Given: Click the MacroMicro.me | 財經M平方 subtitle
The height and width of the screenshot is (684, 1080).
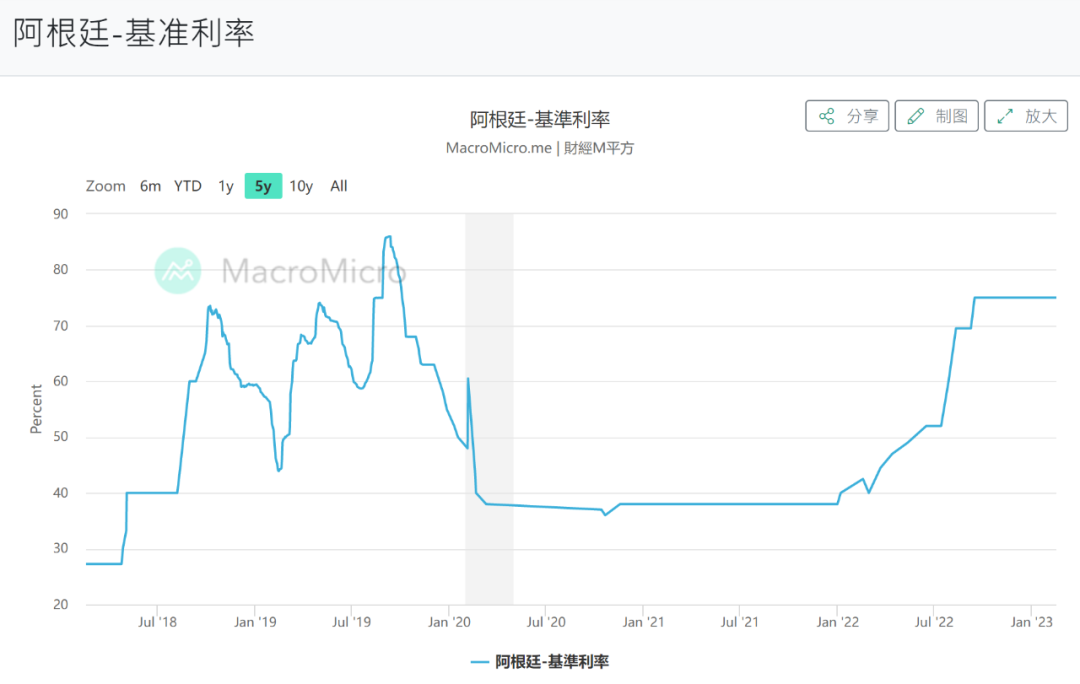Looking at the screenshot, I should click(x=540, y=148).
